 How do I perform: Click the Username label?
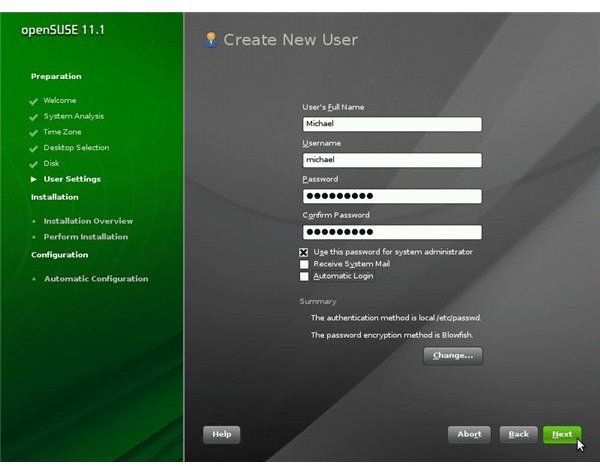(321, 143)
